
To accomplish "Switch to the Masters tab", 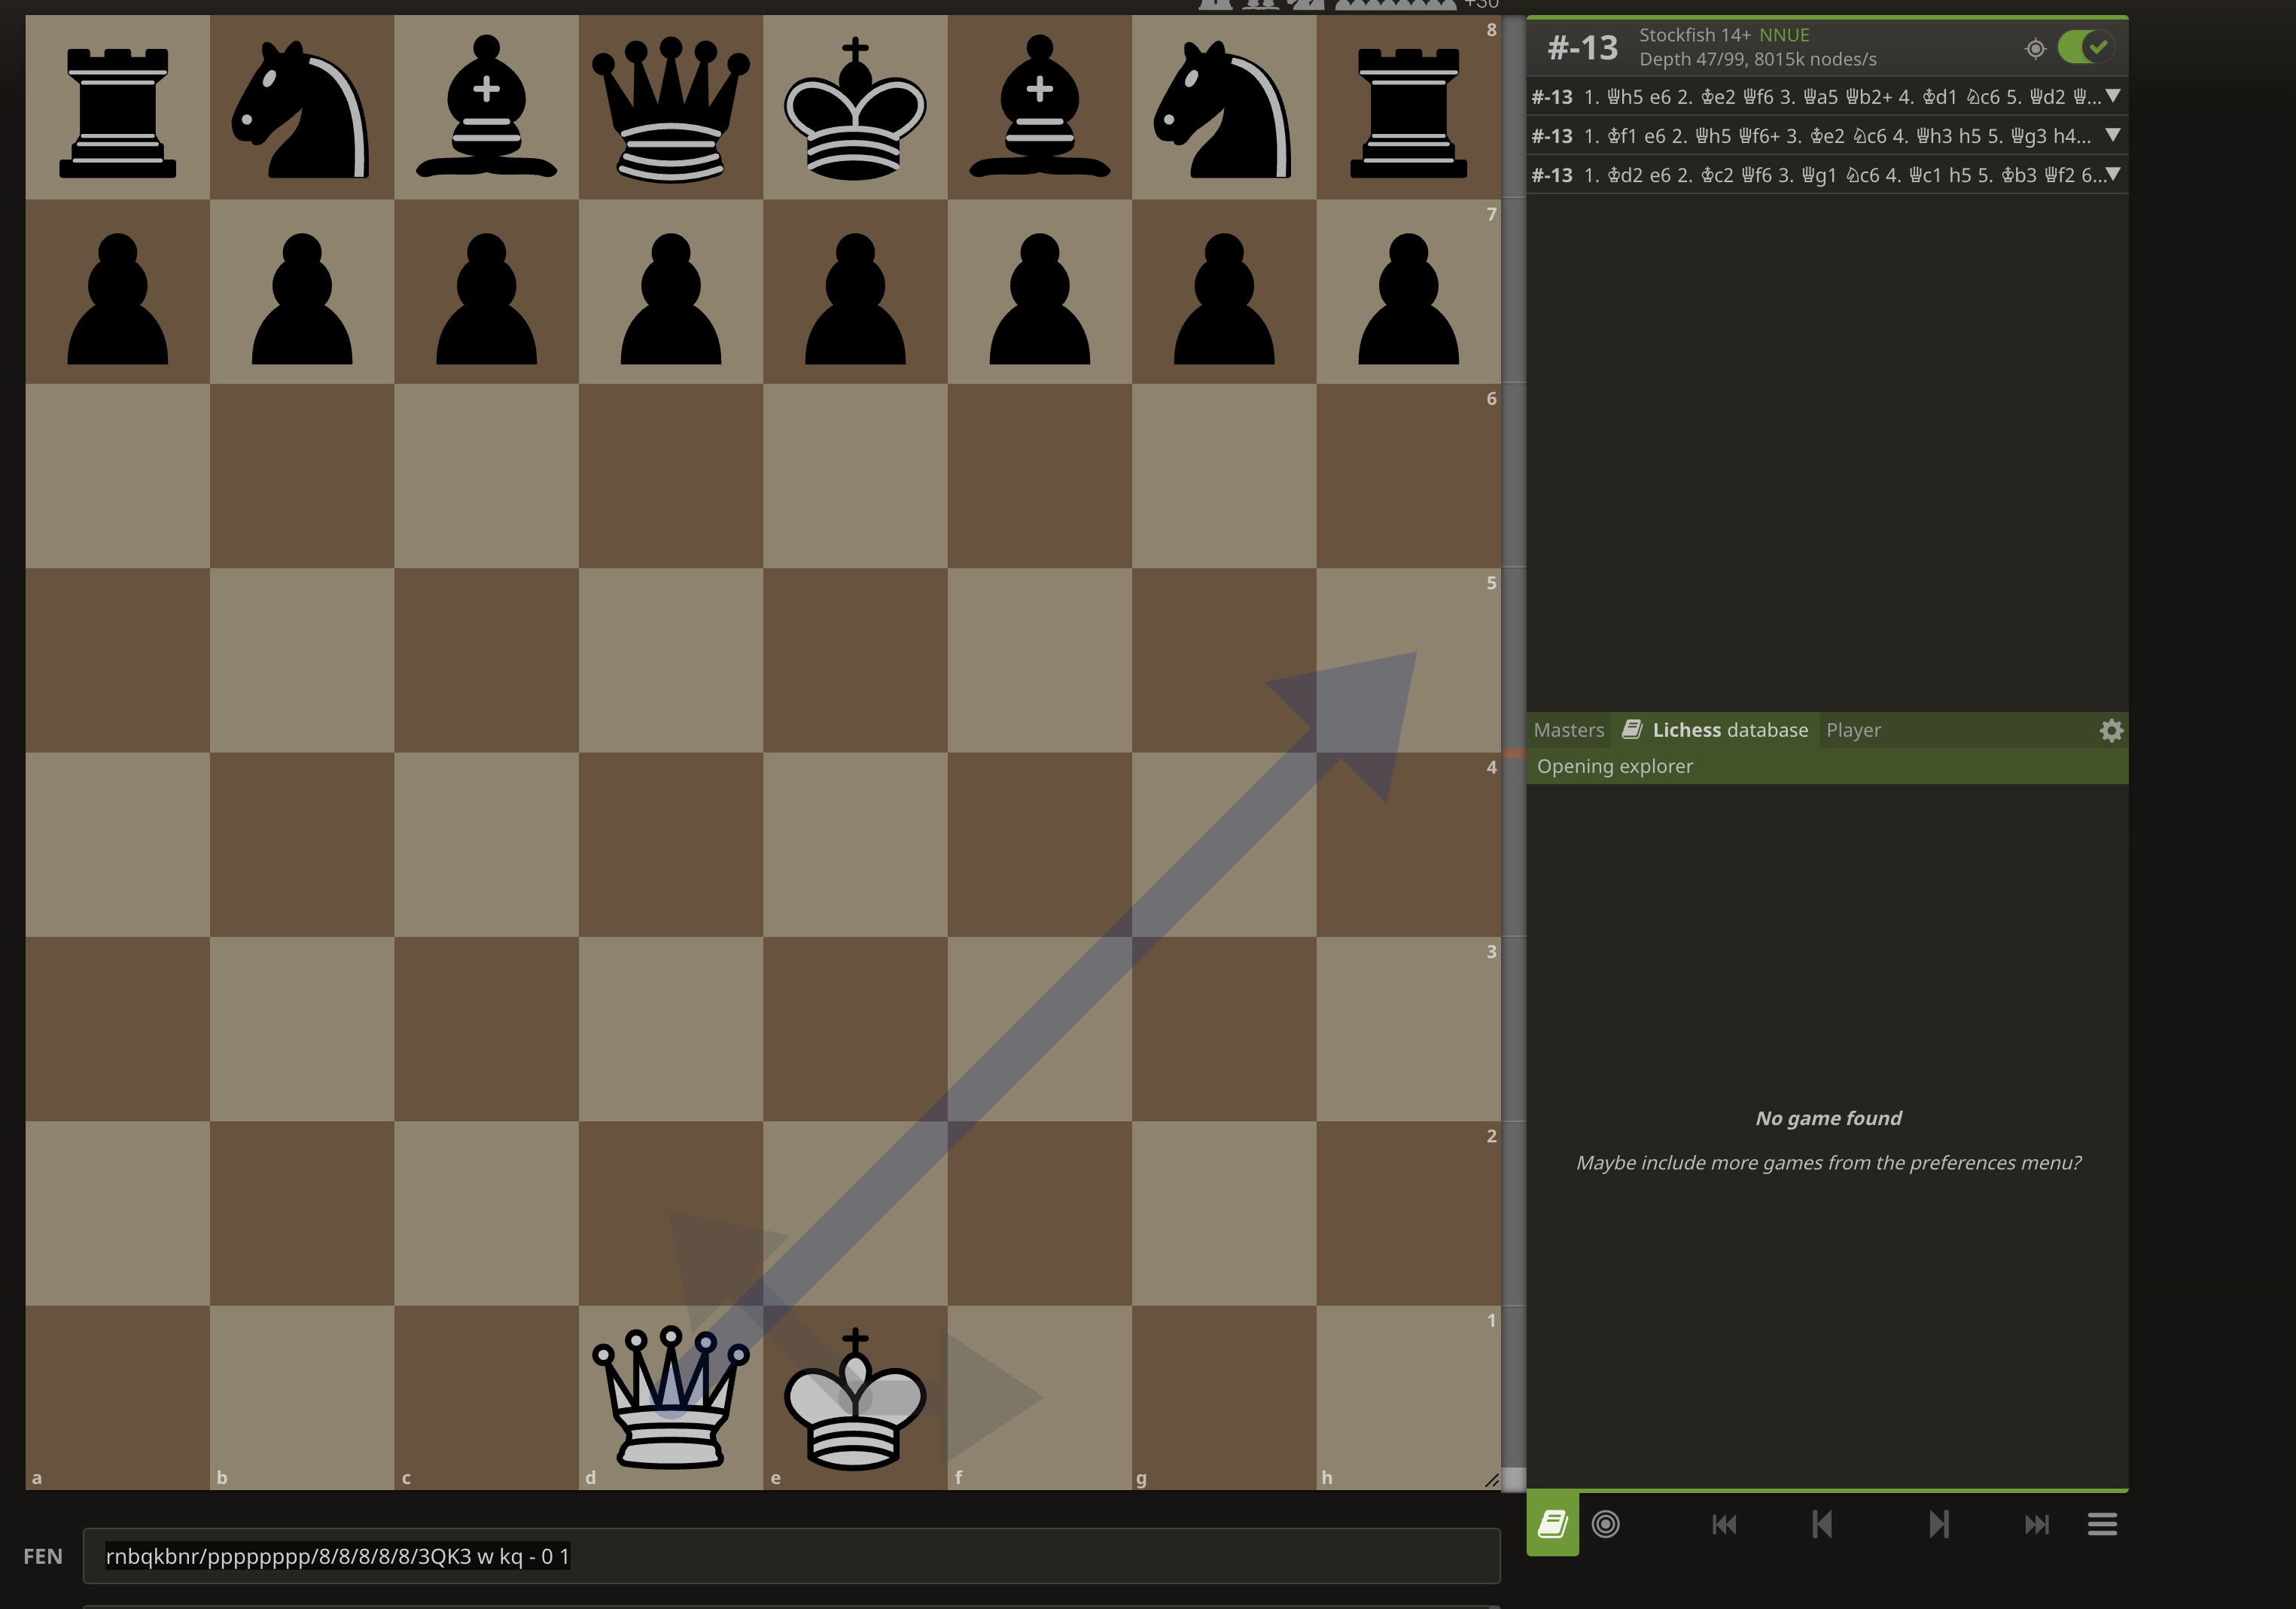I will (x=1569, y=730).
